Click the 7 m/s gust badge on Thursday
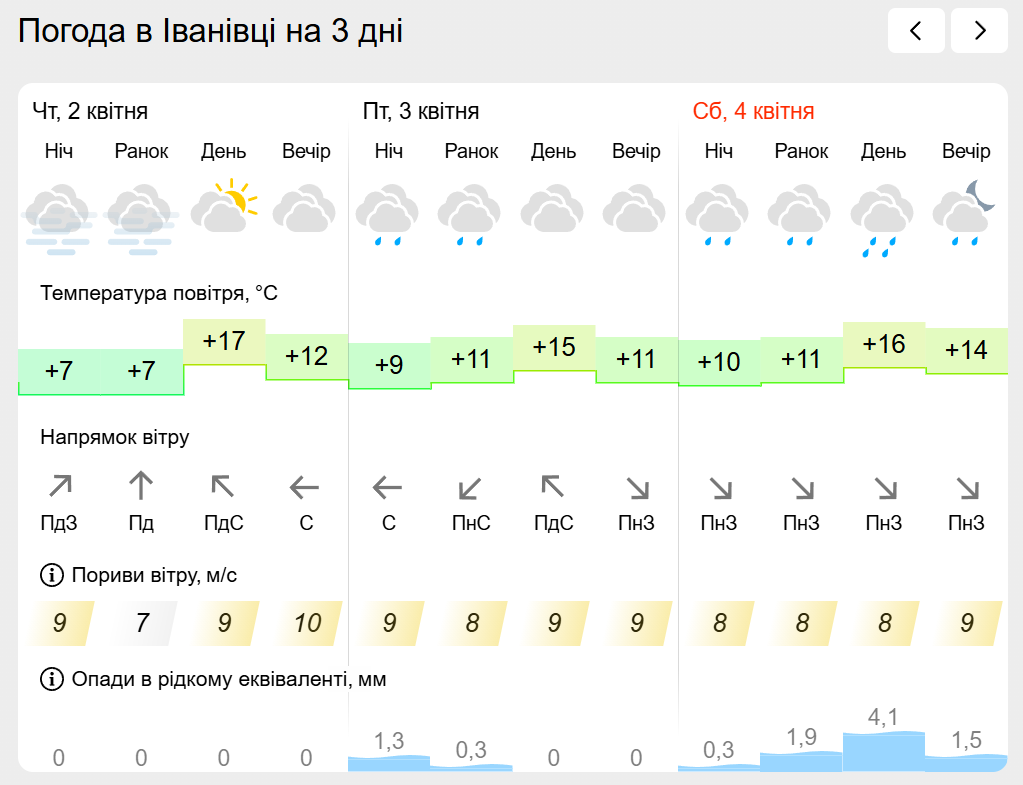 coord(141,623)
